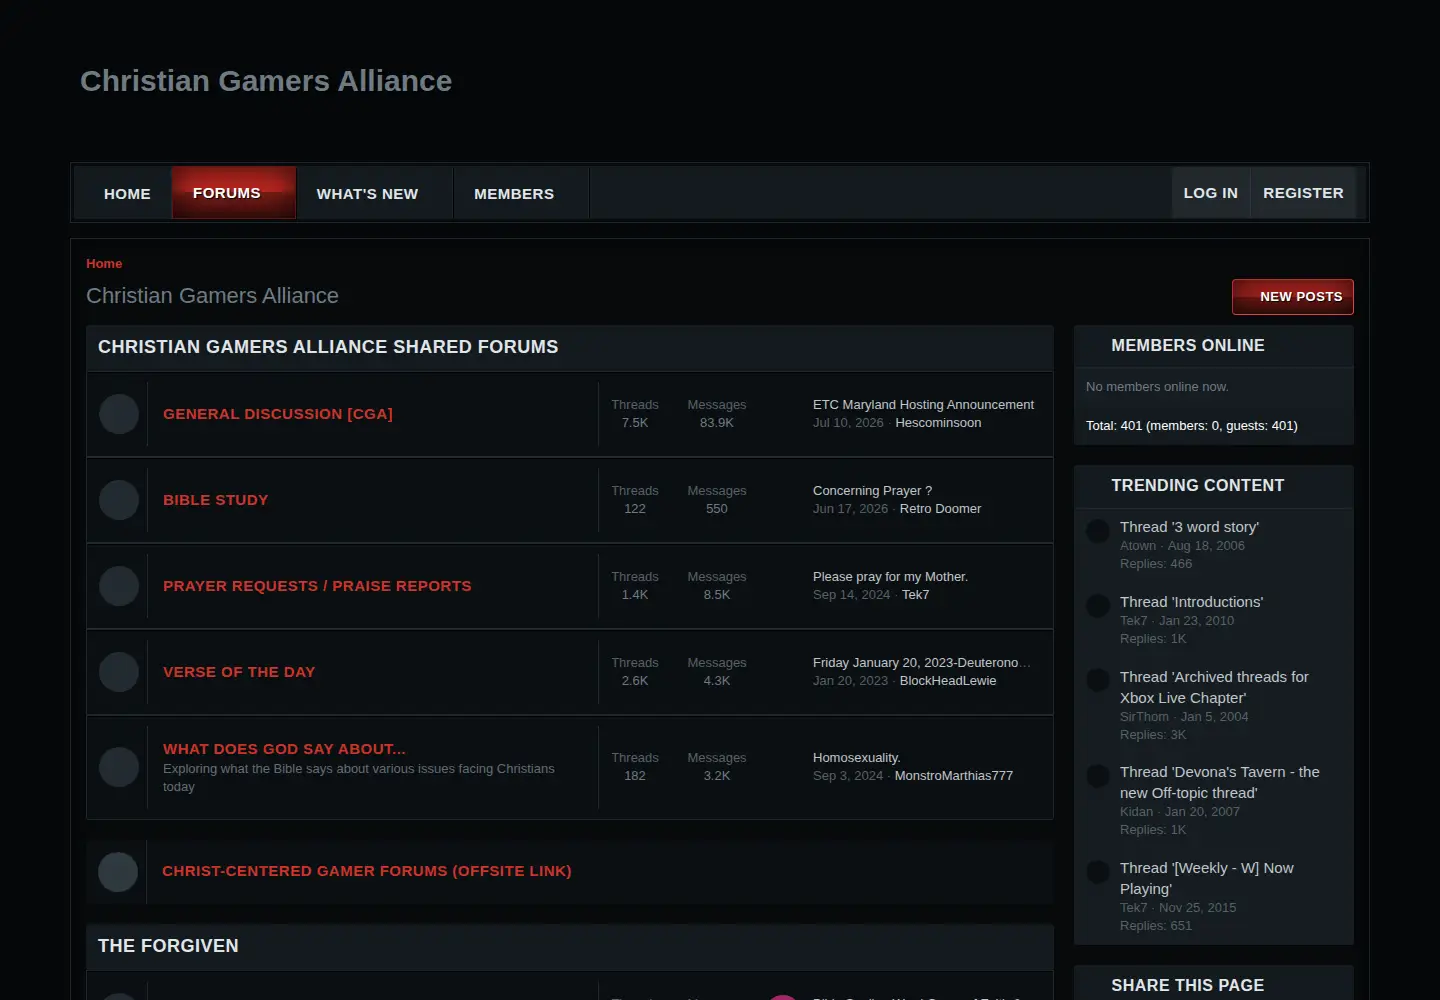Click the Christian Gamers Alliance site title

(266, 81)
